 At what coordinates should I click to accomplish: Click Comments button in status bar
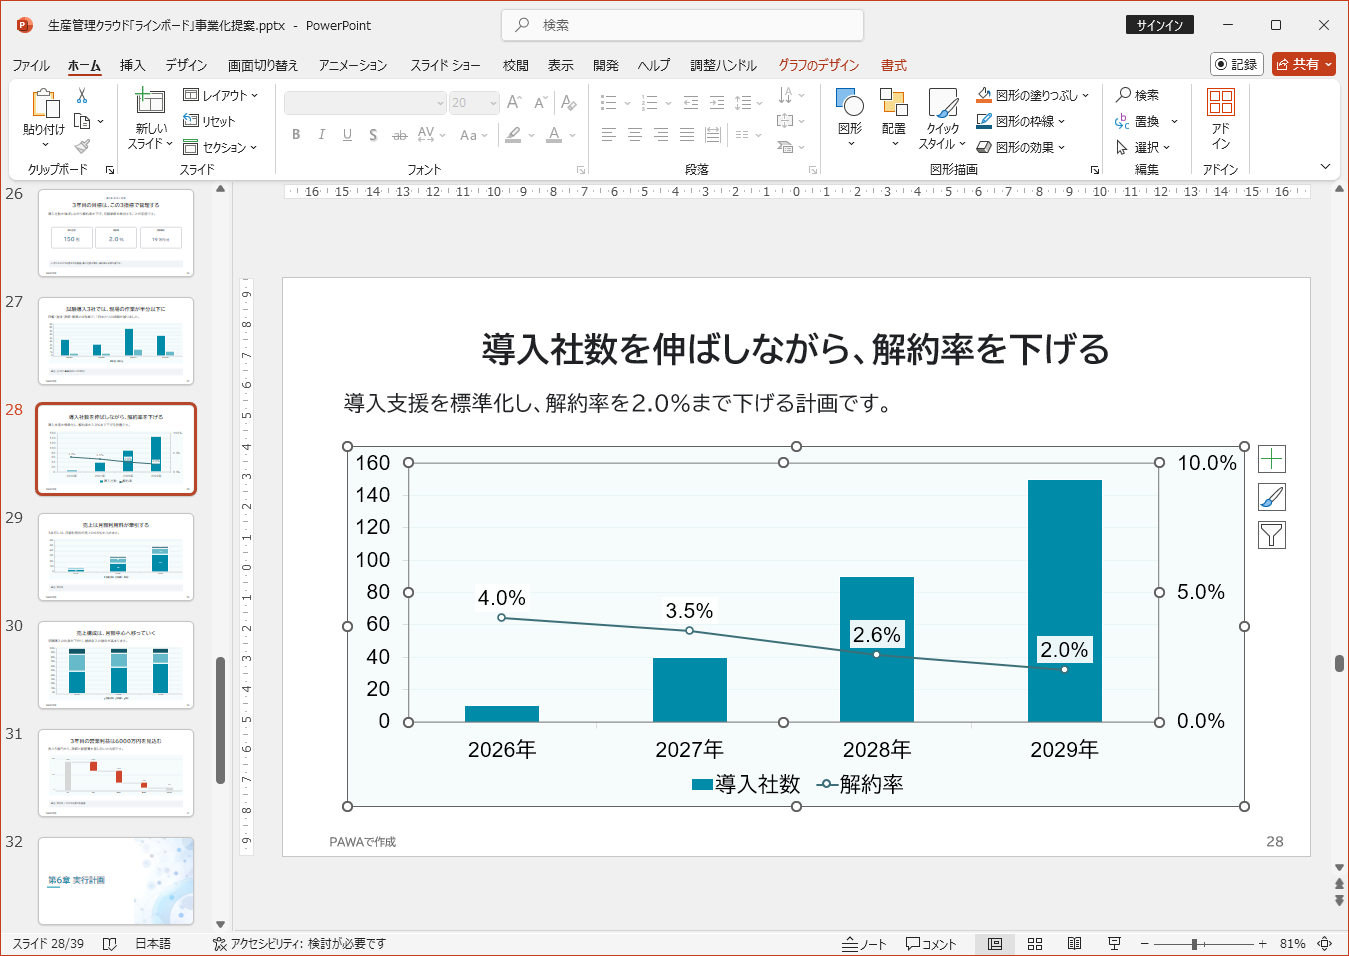pos(931,944)
